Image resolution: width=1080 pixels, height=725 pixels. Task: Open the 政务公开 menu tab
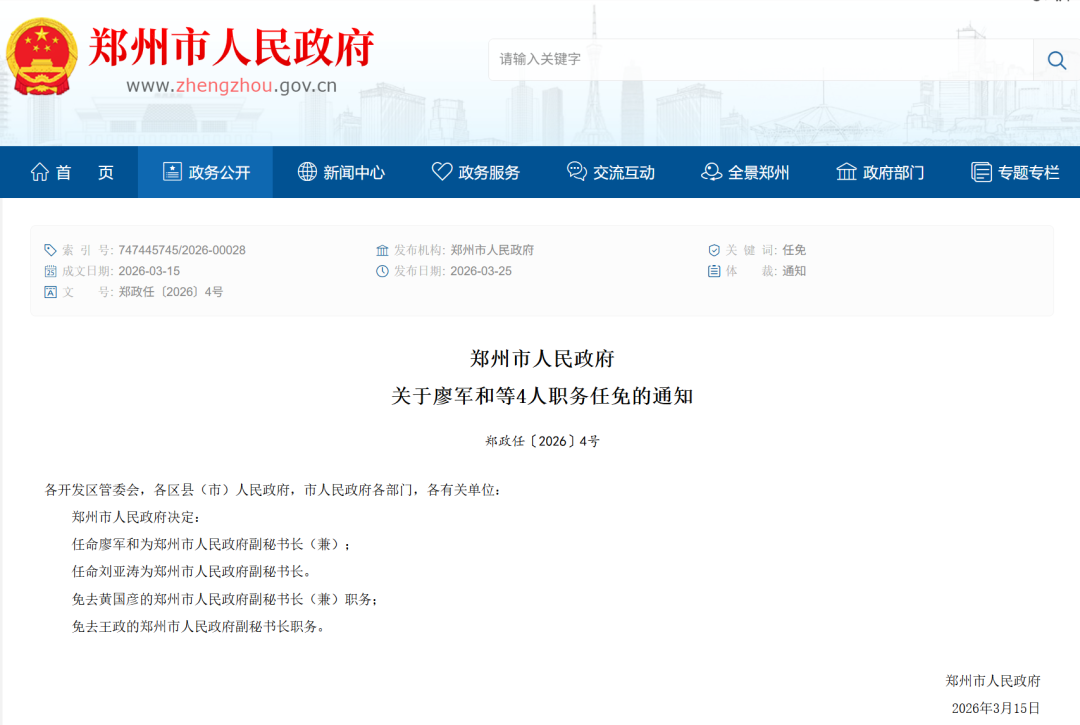(206, 172)
